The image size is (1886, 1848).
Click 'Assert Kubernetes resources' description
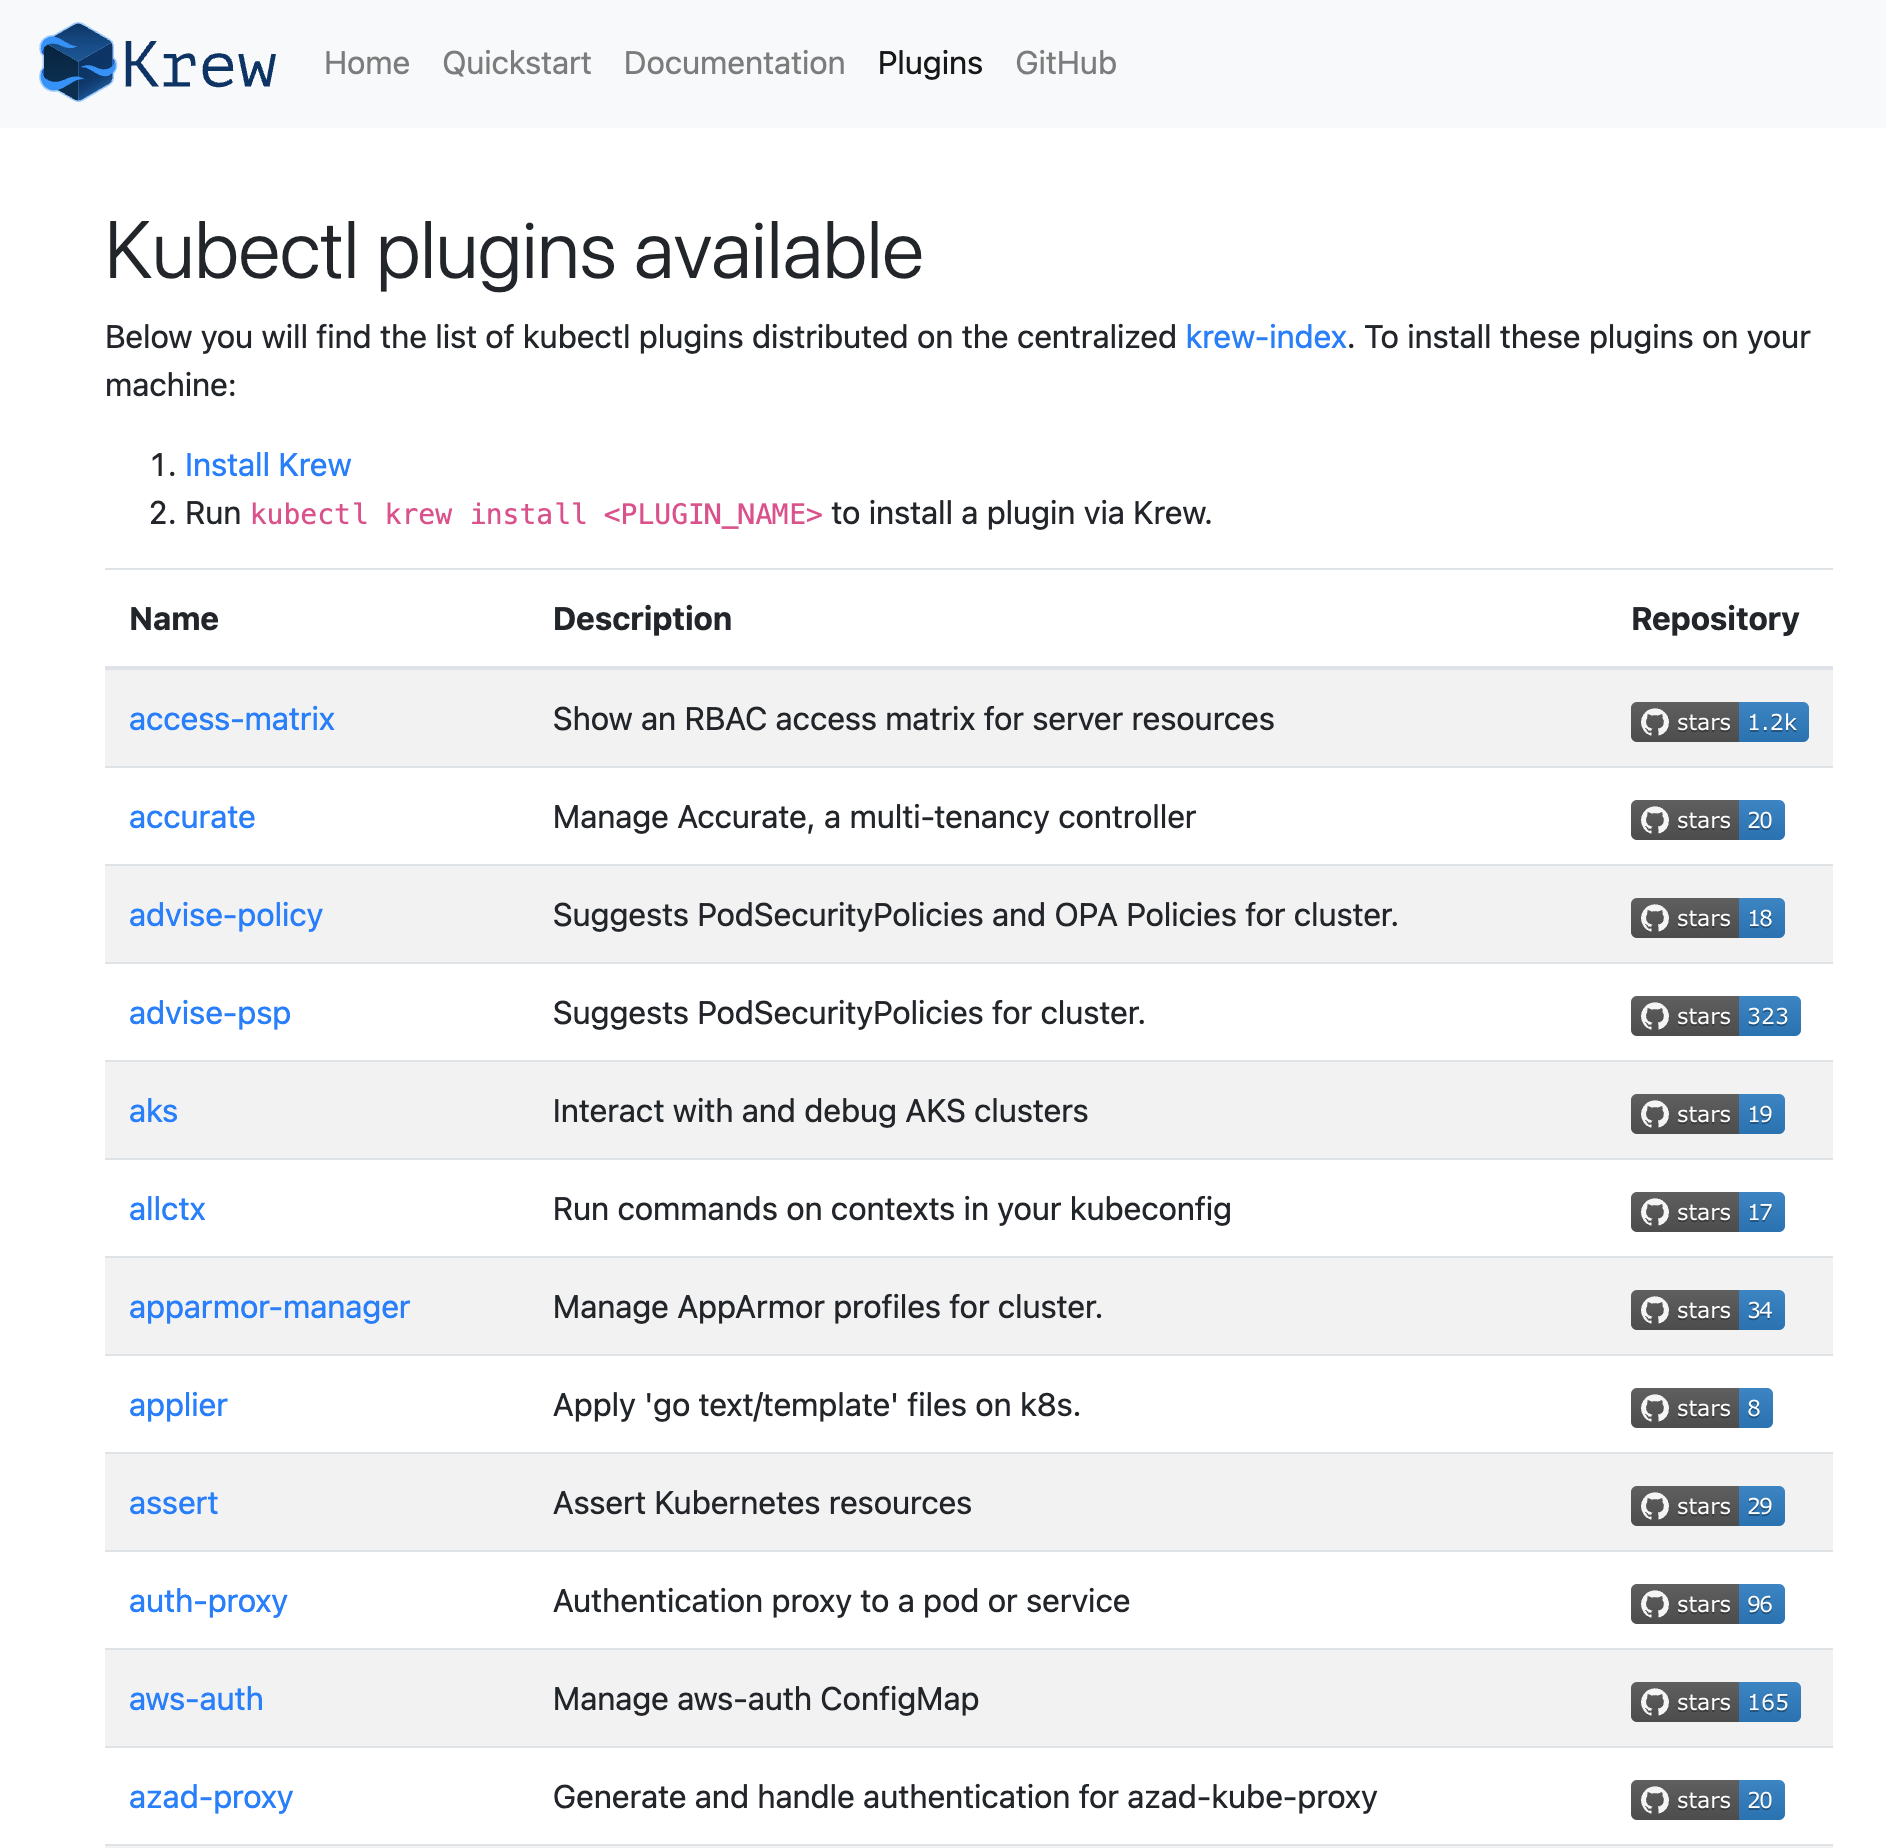pos(762,1503)
